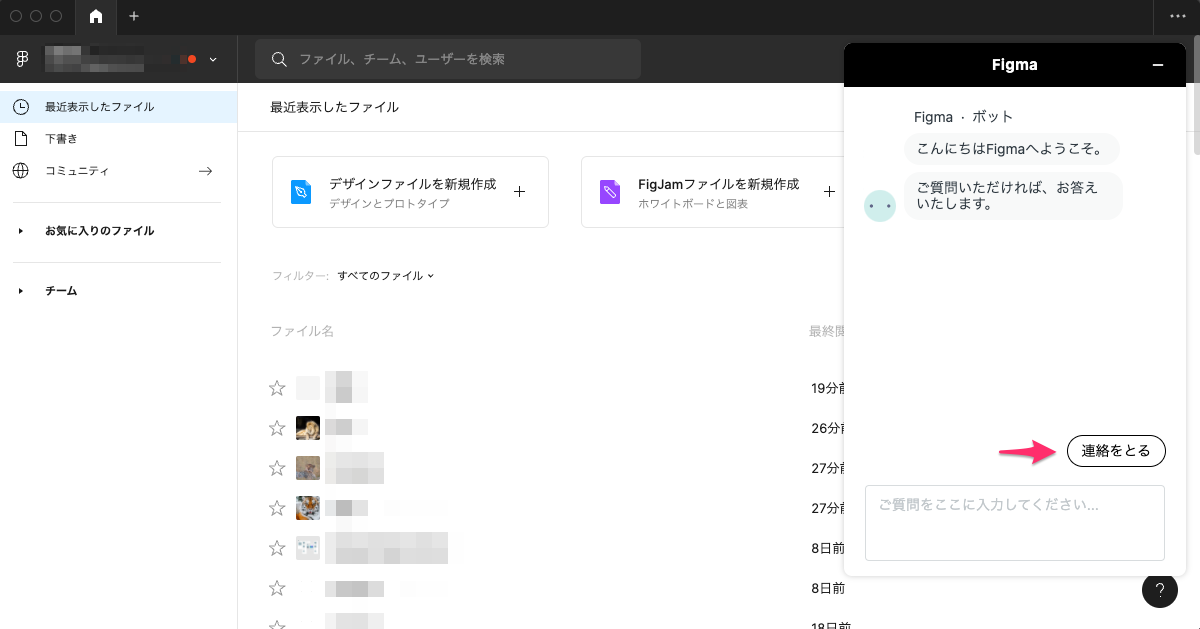
Task: Switch to the home tab
Action: [x=95, y=17]
